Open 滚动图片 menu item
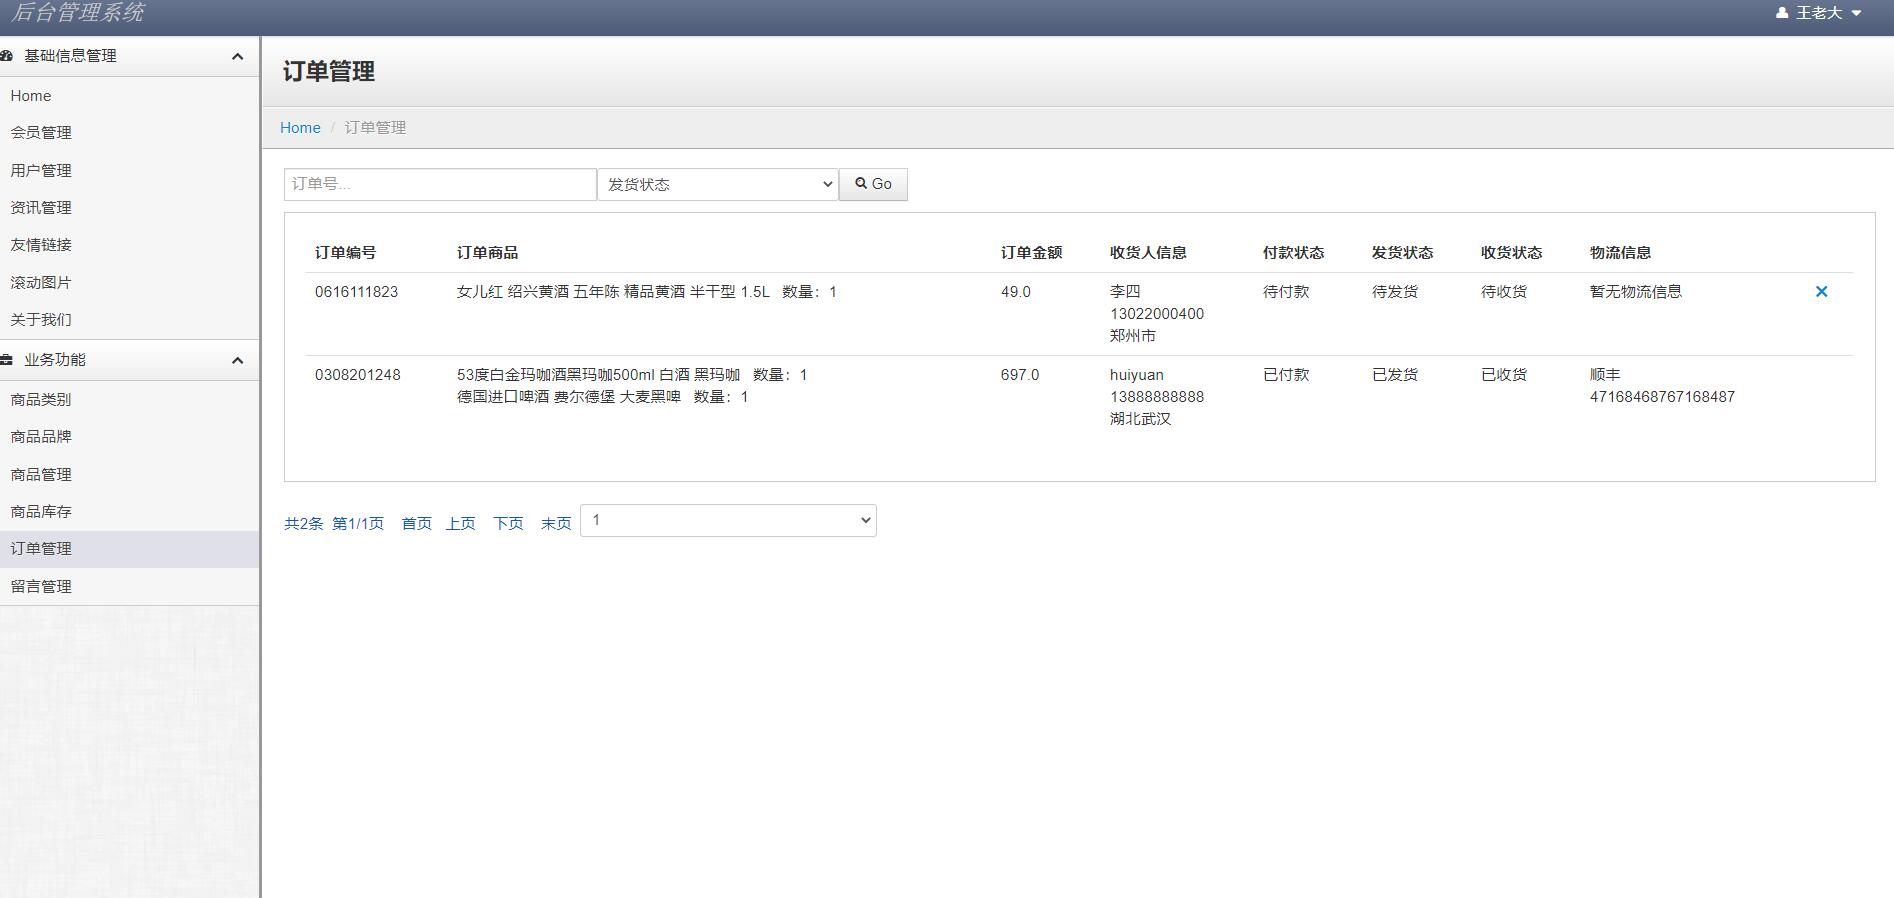Screen dimensions: 1894x898 pyautogui.click(x=41, y=283)
